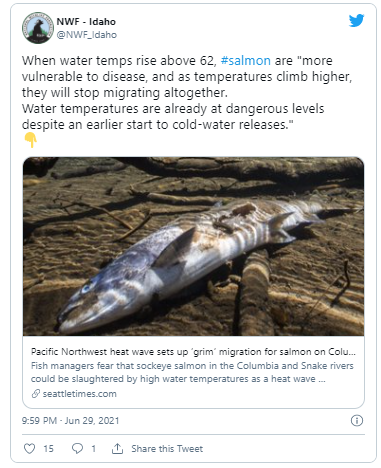
Task: Click Share this Tweet
Action: 167,449
